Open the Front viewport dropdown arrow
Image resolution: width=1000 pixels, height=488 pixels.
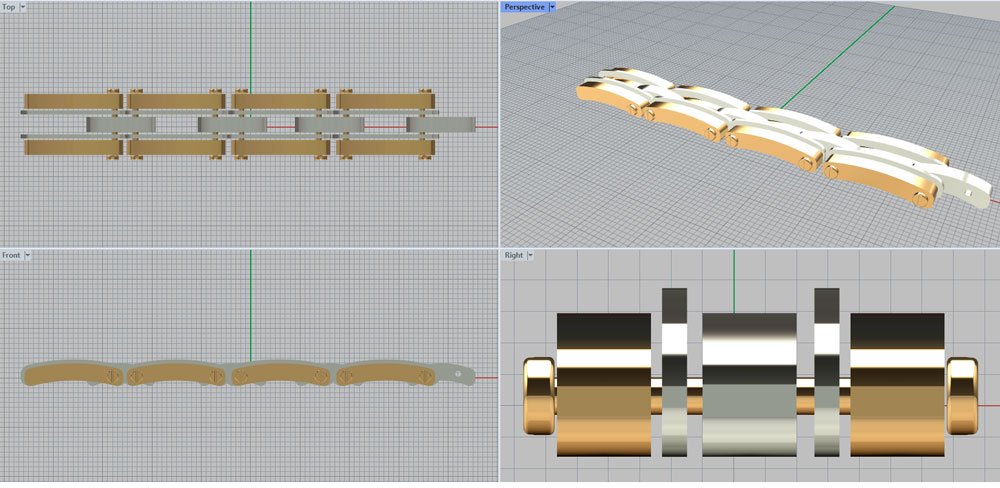click(x=28, y=255)
